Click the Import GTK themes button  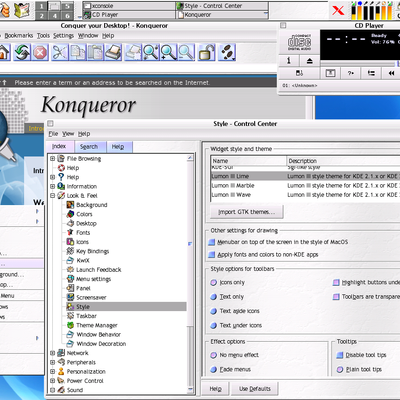point(247,212)
